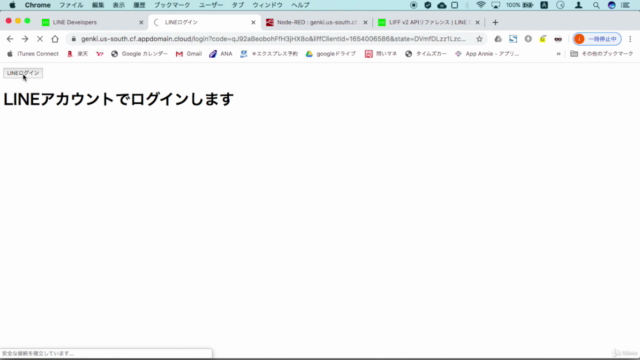Screen dimensions: 640x360
Task: Close the LINE Developers tab
Action: pos(141,22)
